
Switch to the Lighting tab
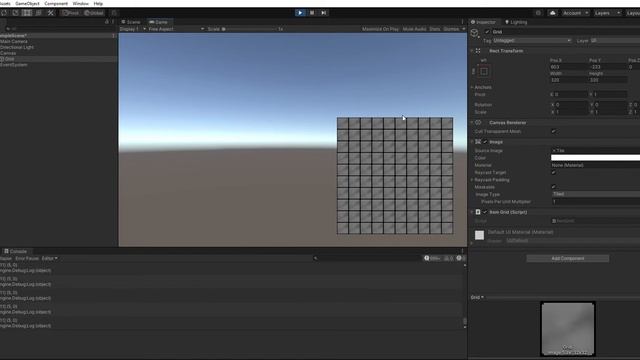coord(516,22)
